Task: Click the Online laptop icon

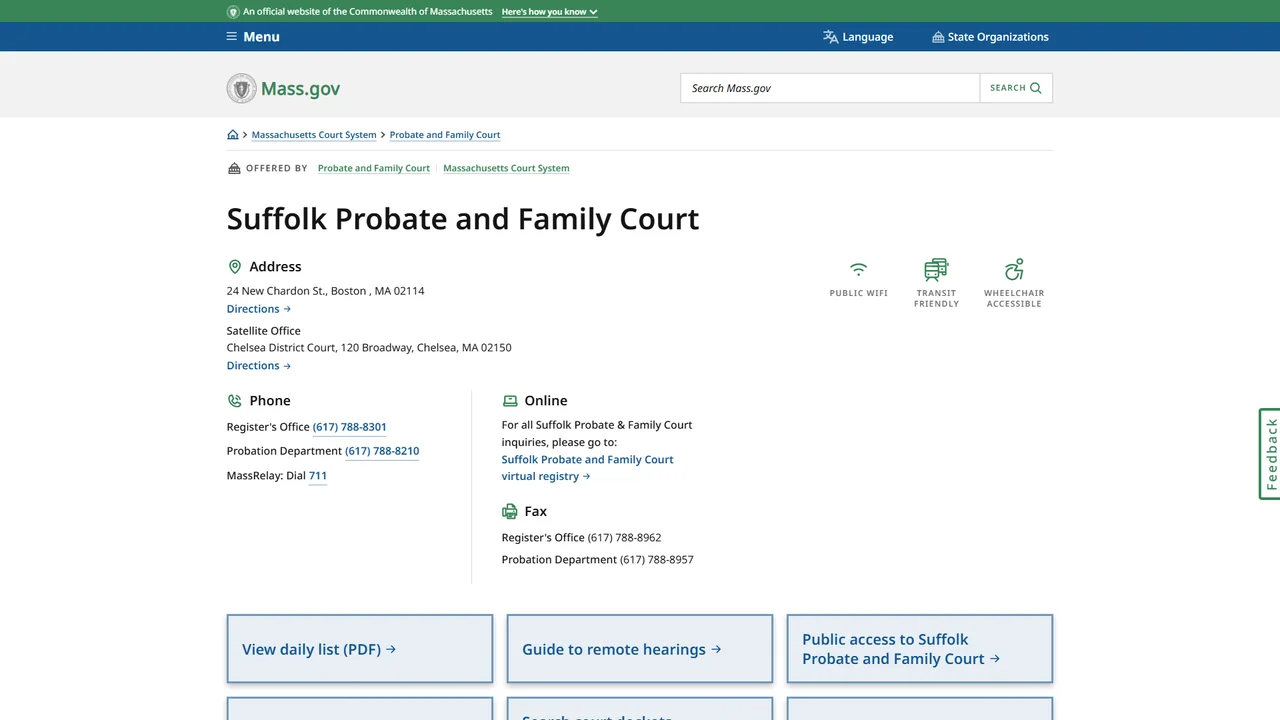Action: click(510, 401)
